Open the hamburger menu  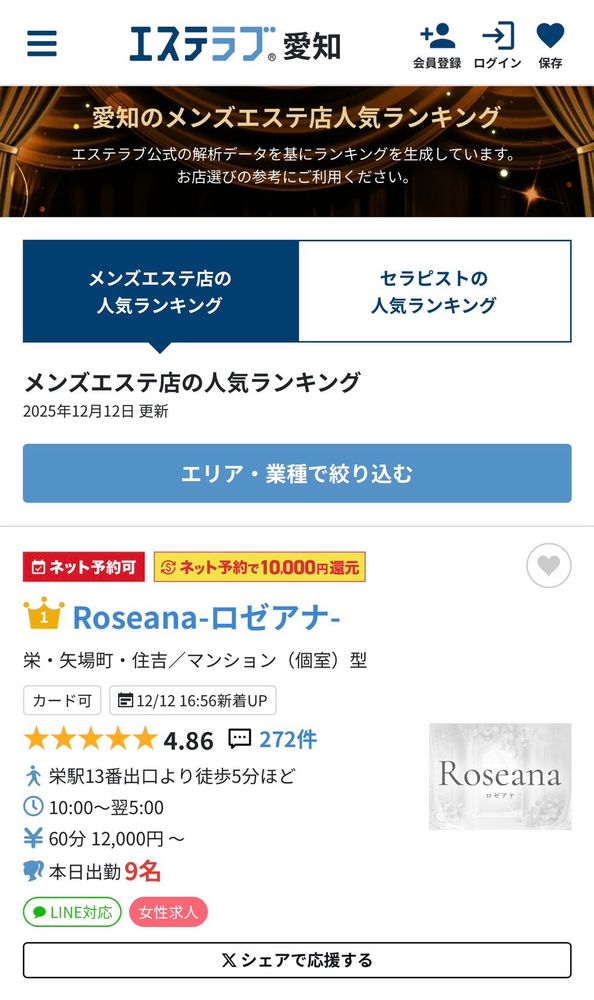41,43
